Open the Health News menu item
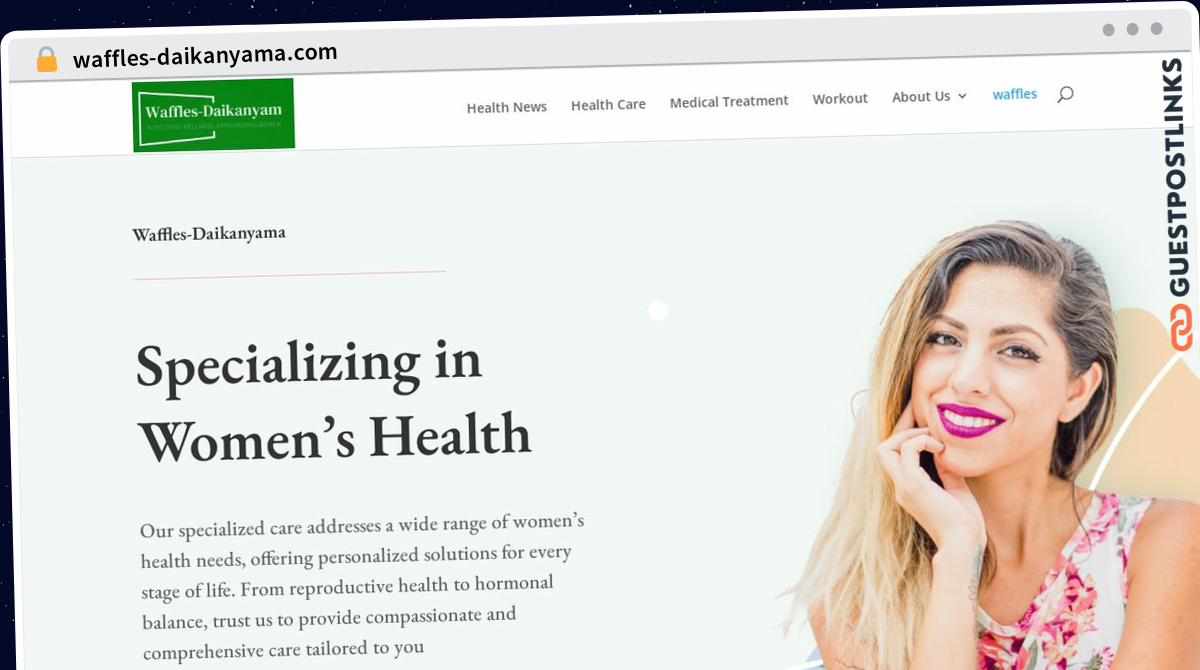This screenshot has width=1200, height=670. (507, 107)
